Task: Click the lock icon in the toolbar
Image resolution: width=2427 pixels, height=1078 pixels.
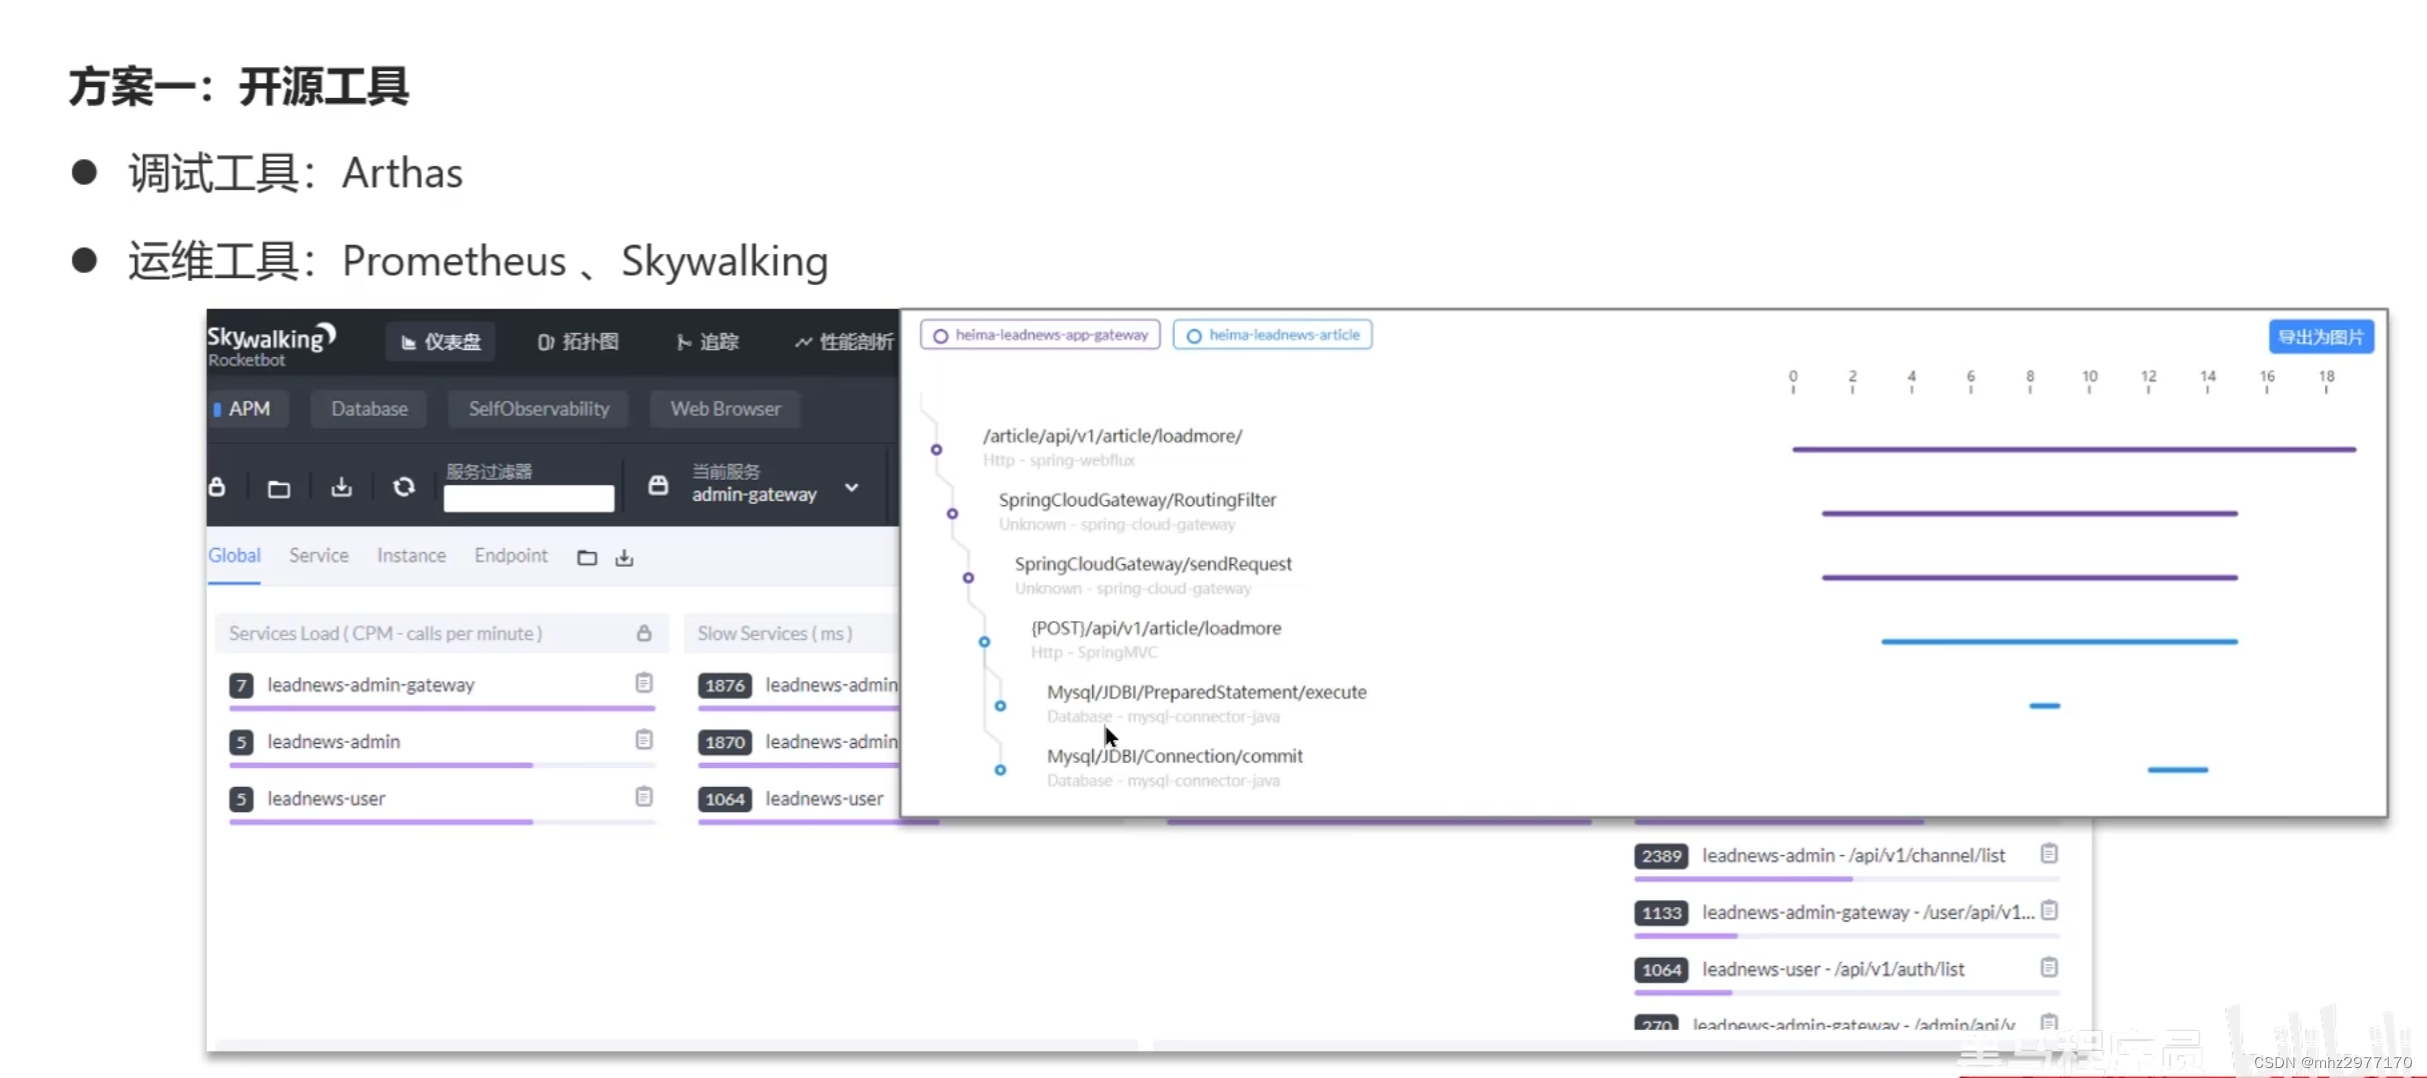Action: pyautogui.click(x=217, y=487)
